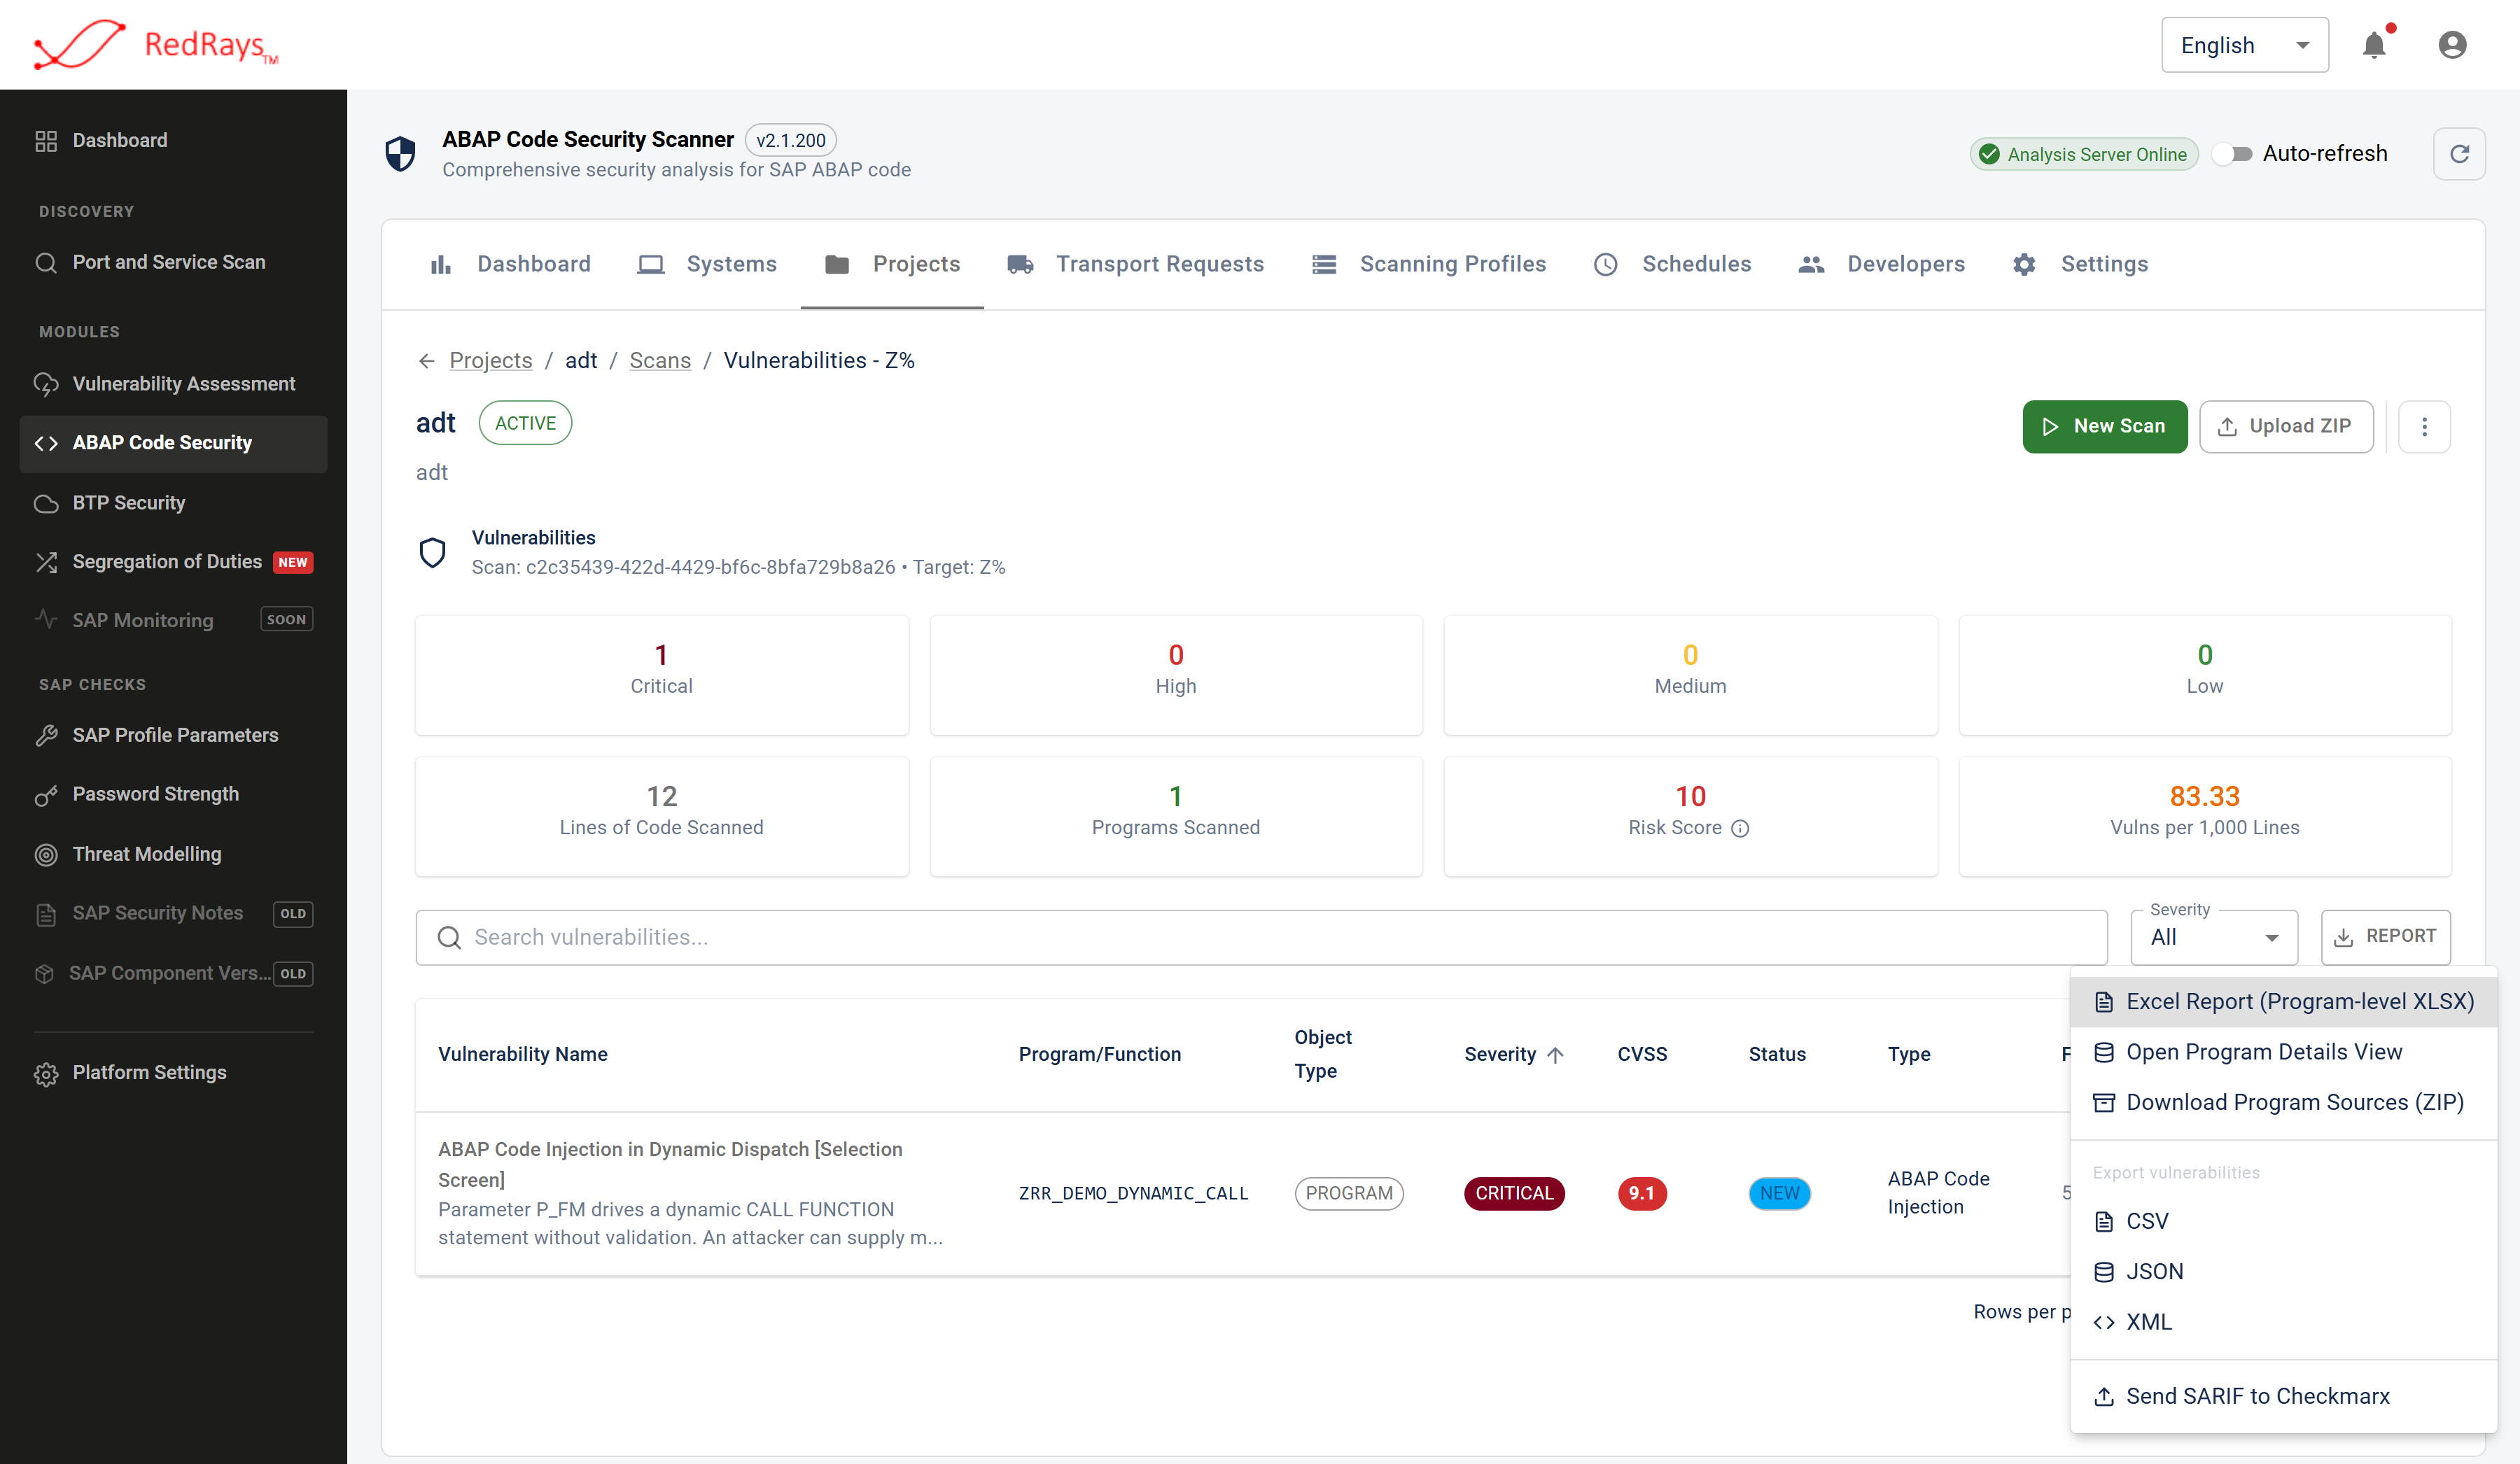Open the Severity All filter dropdown
Viewport: 2520px width, 1464px height.
[2214, 938]
